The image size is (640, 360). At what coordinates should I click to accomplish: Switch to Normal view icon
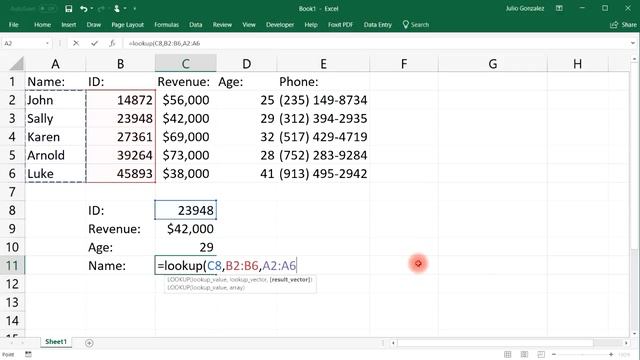(507, 354)
